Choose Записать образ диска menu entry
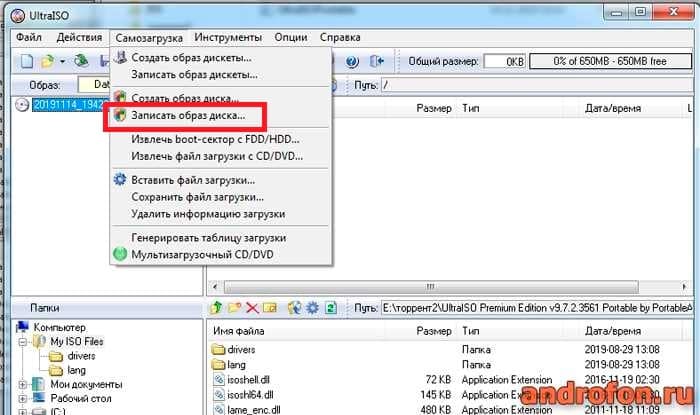 221,115
